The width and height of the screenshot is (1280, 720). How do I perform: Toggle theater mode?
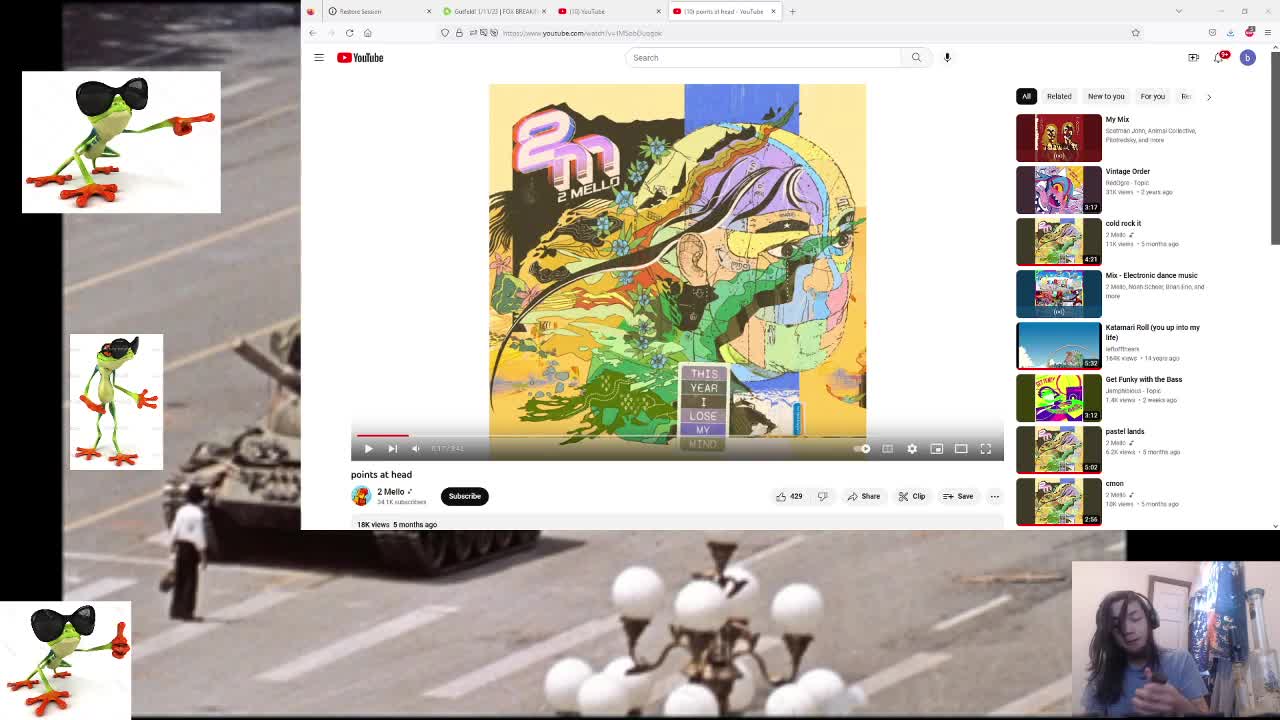[961, 449]
